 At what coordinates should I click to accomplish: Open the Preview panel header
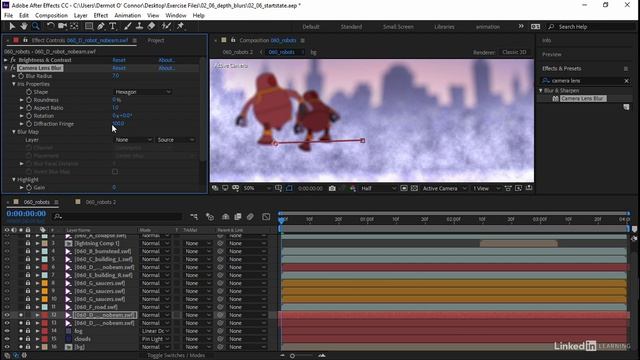pos(552,54)
